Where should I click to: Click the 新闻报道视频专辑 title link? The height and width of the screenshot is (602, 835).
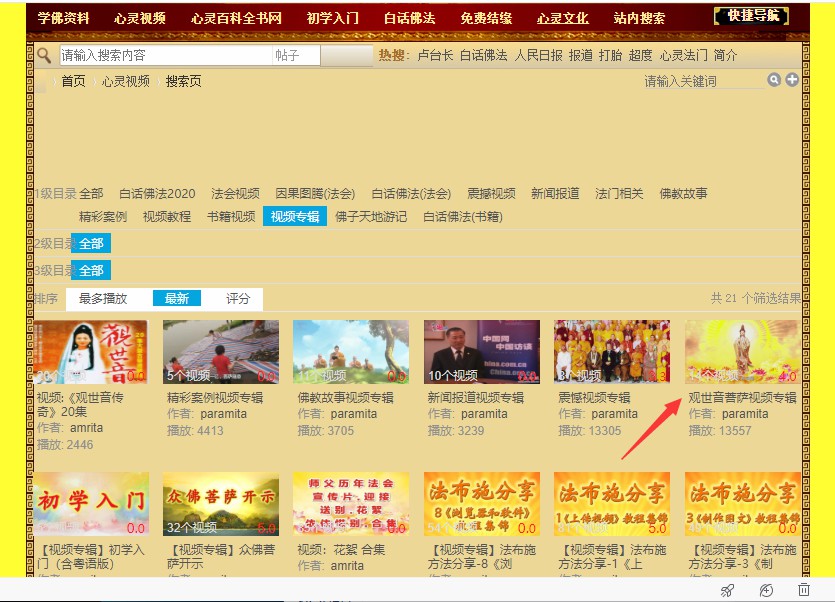coord(476,397)
